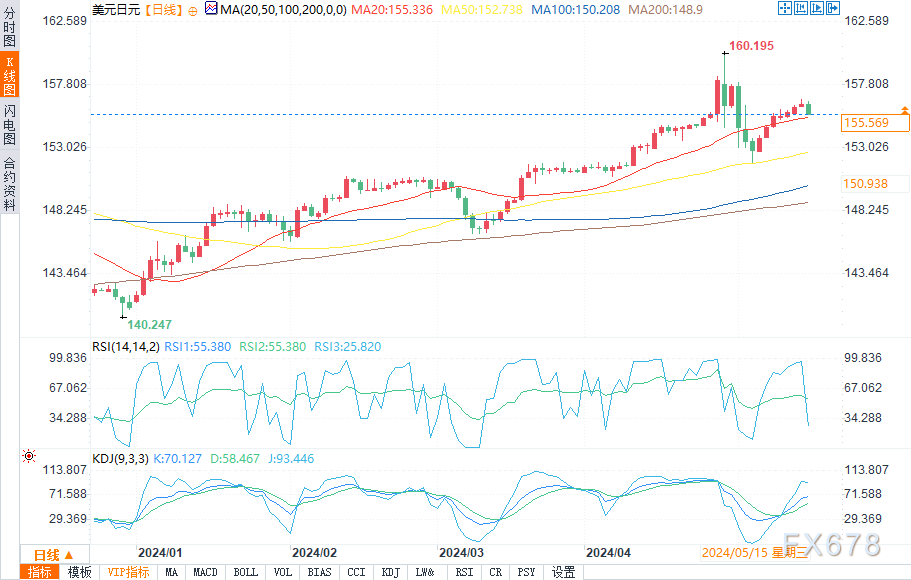
Task: Click the jump-to-chart-start axis icon
Action: (x=801, y=8)
